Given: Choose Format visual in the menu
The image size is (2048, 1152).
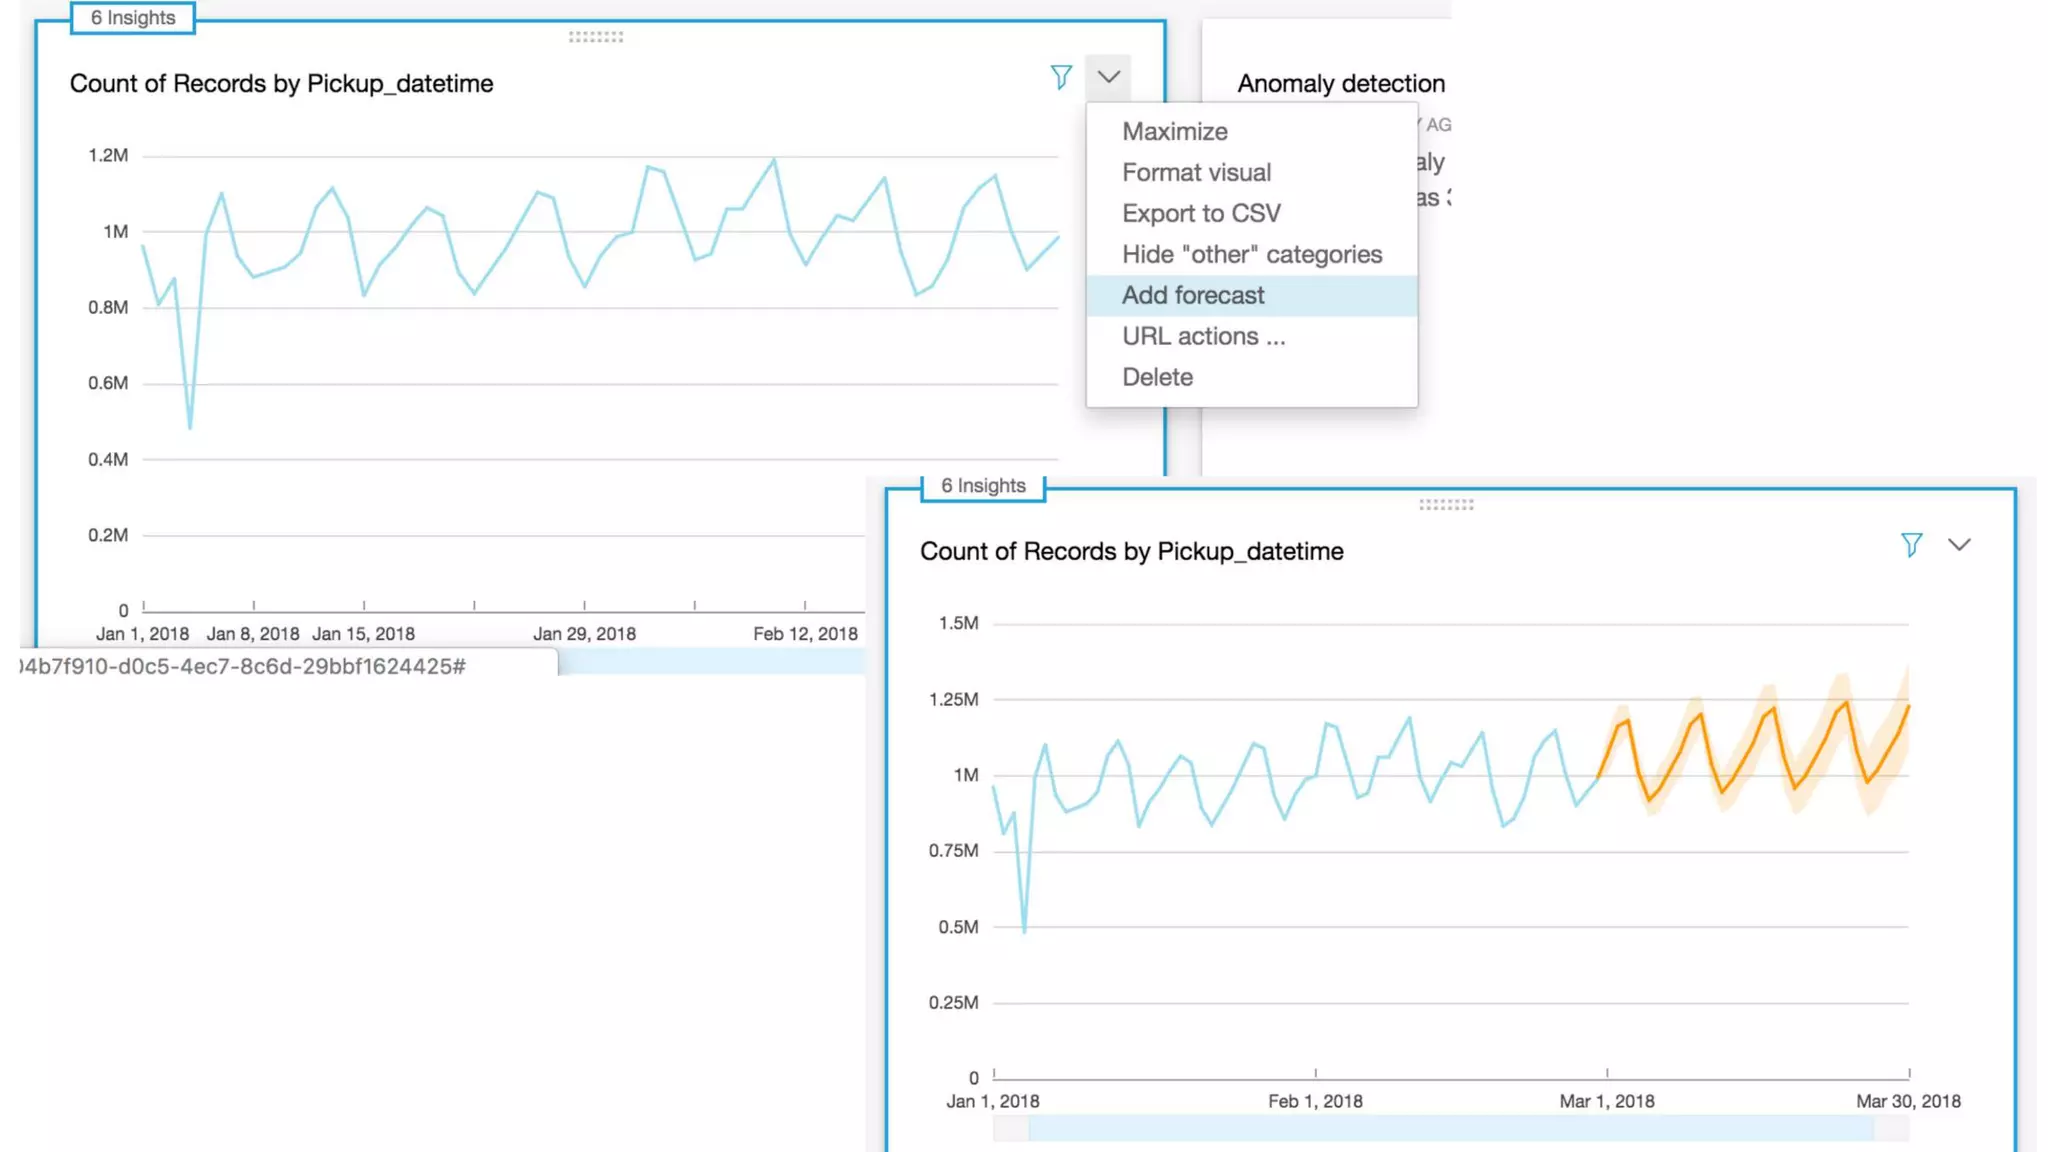Looking at the screenshot, I should coord(1196,172).
